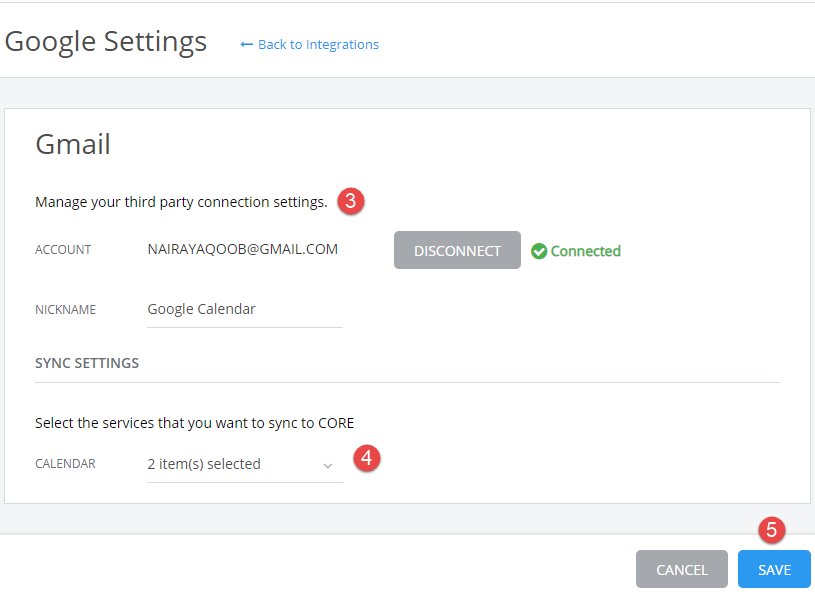
Task: Click the NICKNAME label
Action: pyautogui.click(x=65, y=310)
